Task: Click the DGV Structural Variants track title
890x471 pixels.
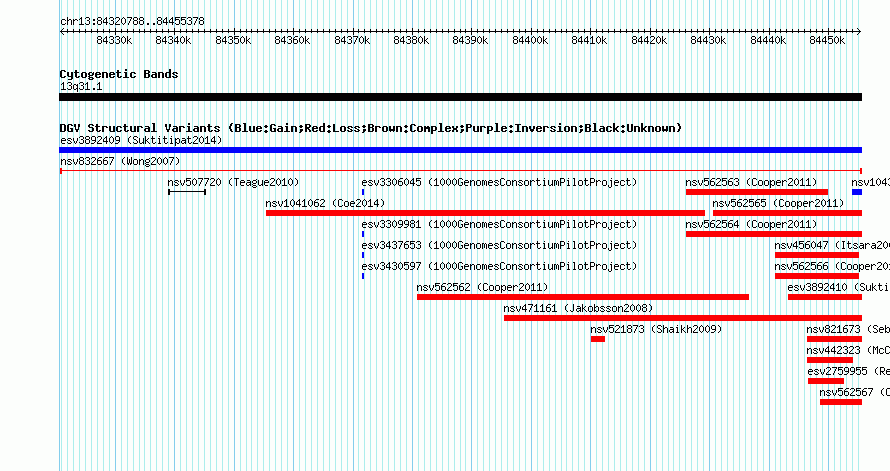Action: pyautogui.click(x=370, y=128)
